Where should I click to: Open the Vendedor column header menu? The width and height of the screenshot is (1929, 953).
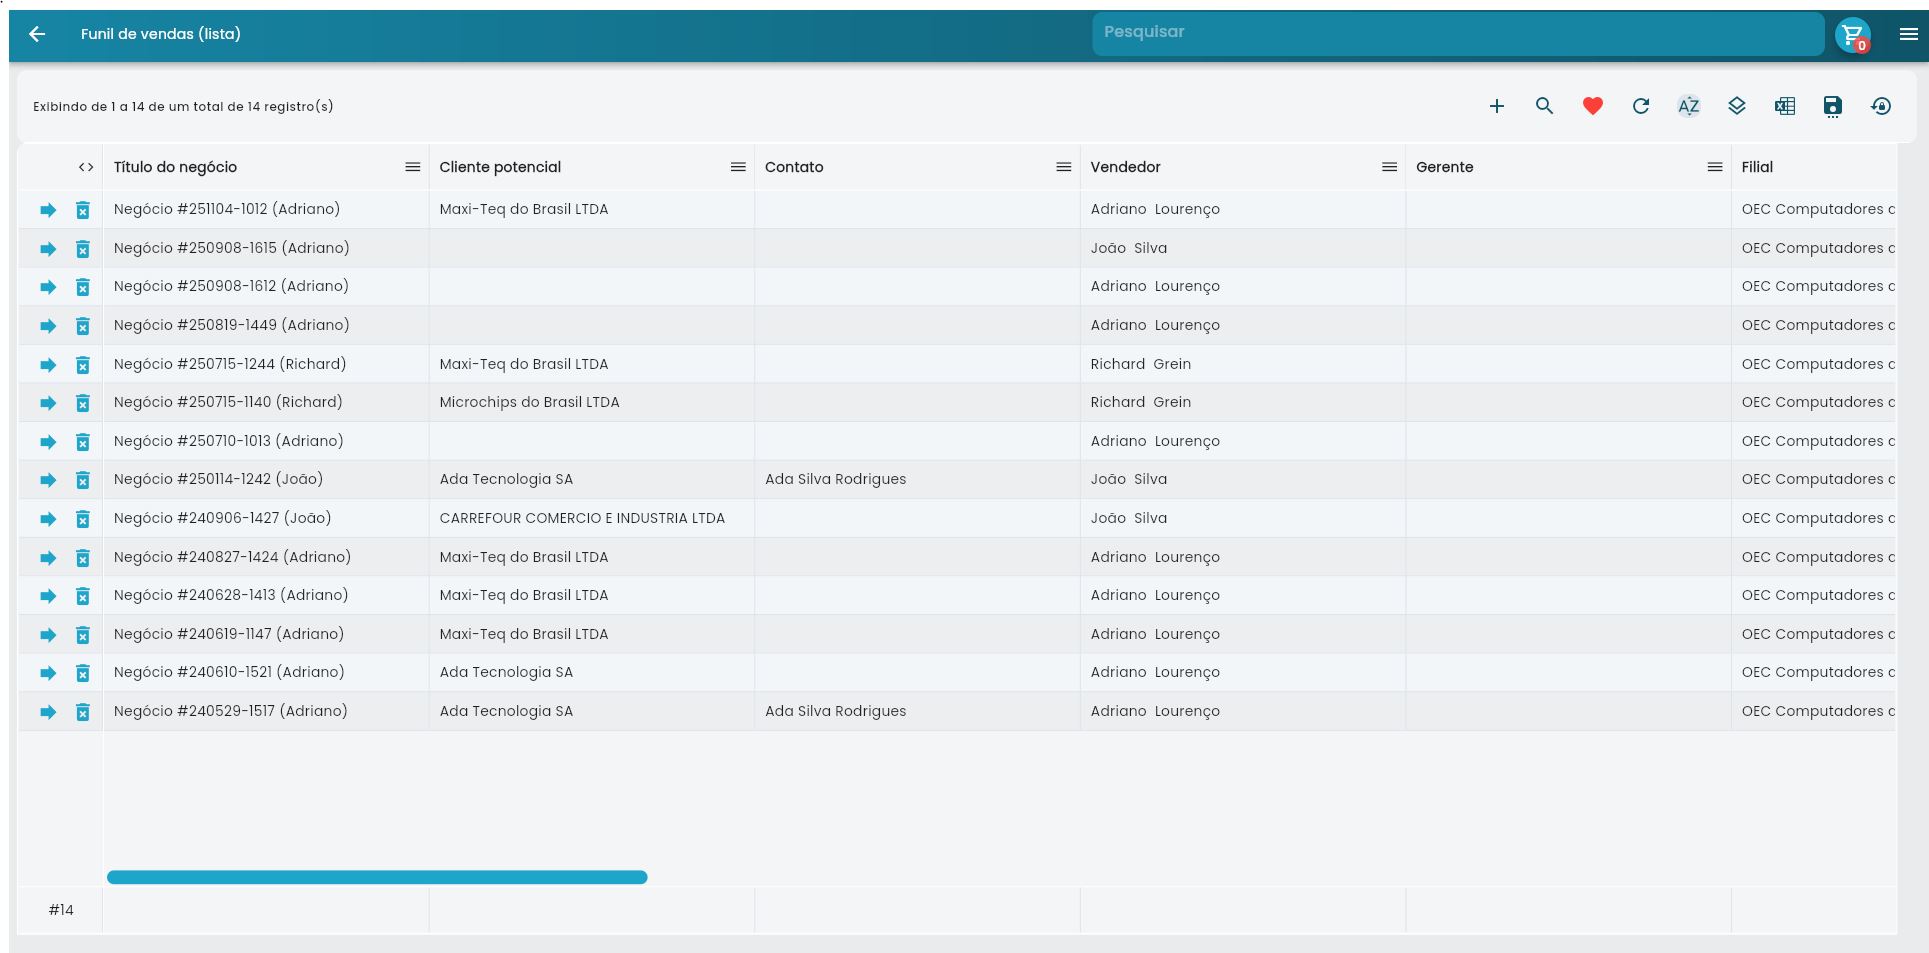pos(1389,167)
